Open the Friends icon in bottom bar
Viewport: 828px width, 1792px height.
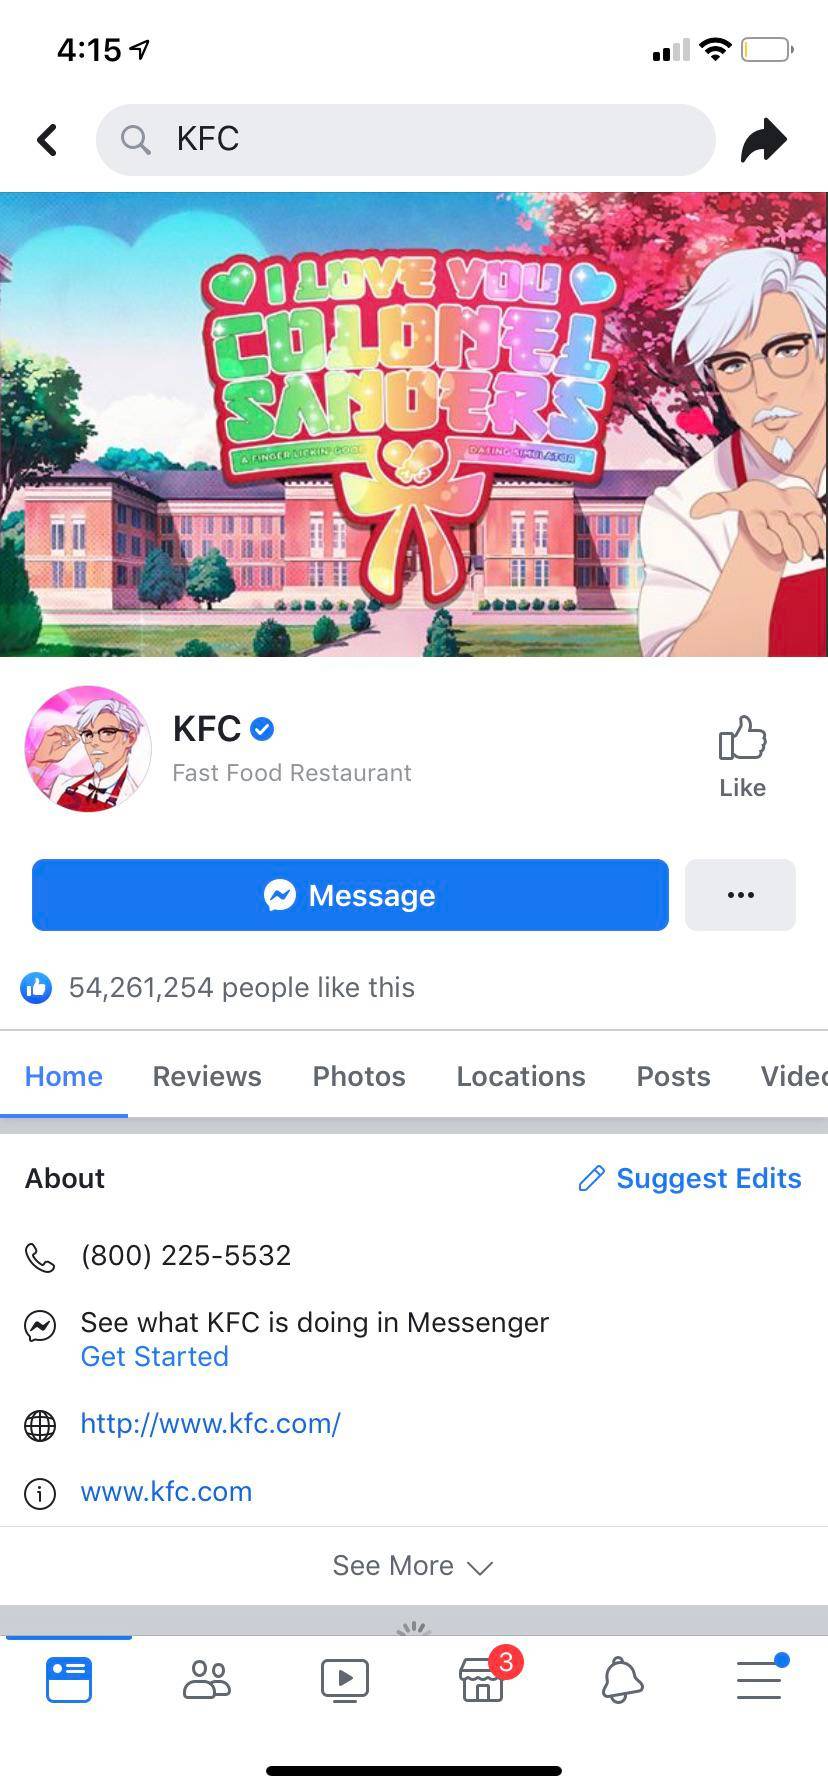207,1679
